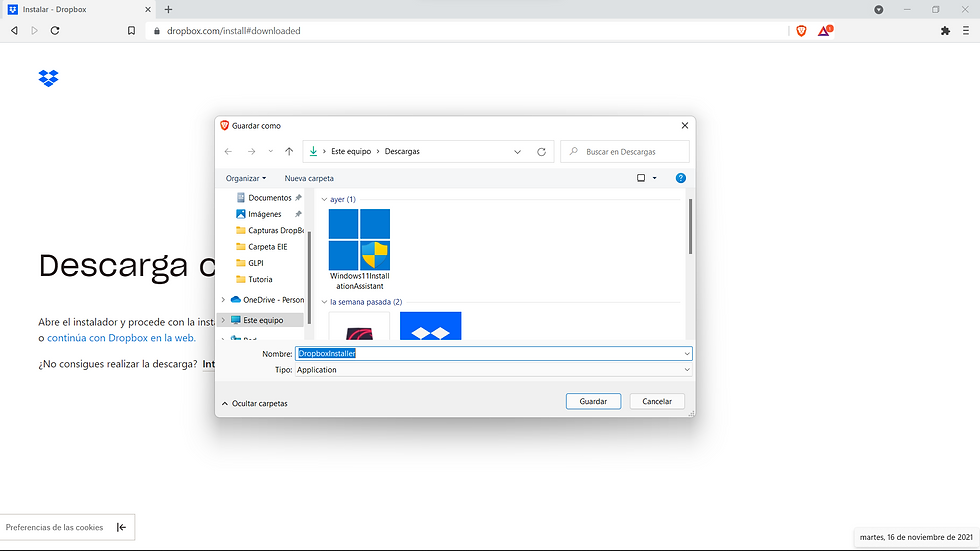Click the Dropbox logo on the page
980x551 pixels.
tap(48, 78)
